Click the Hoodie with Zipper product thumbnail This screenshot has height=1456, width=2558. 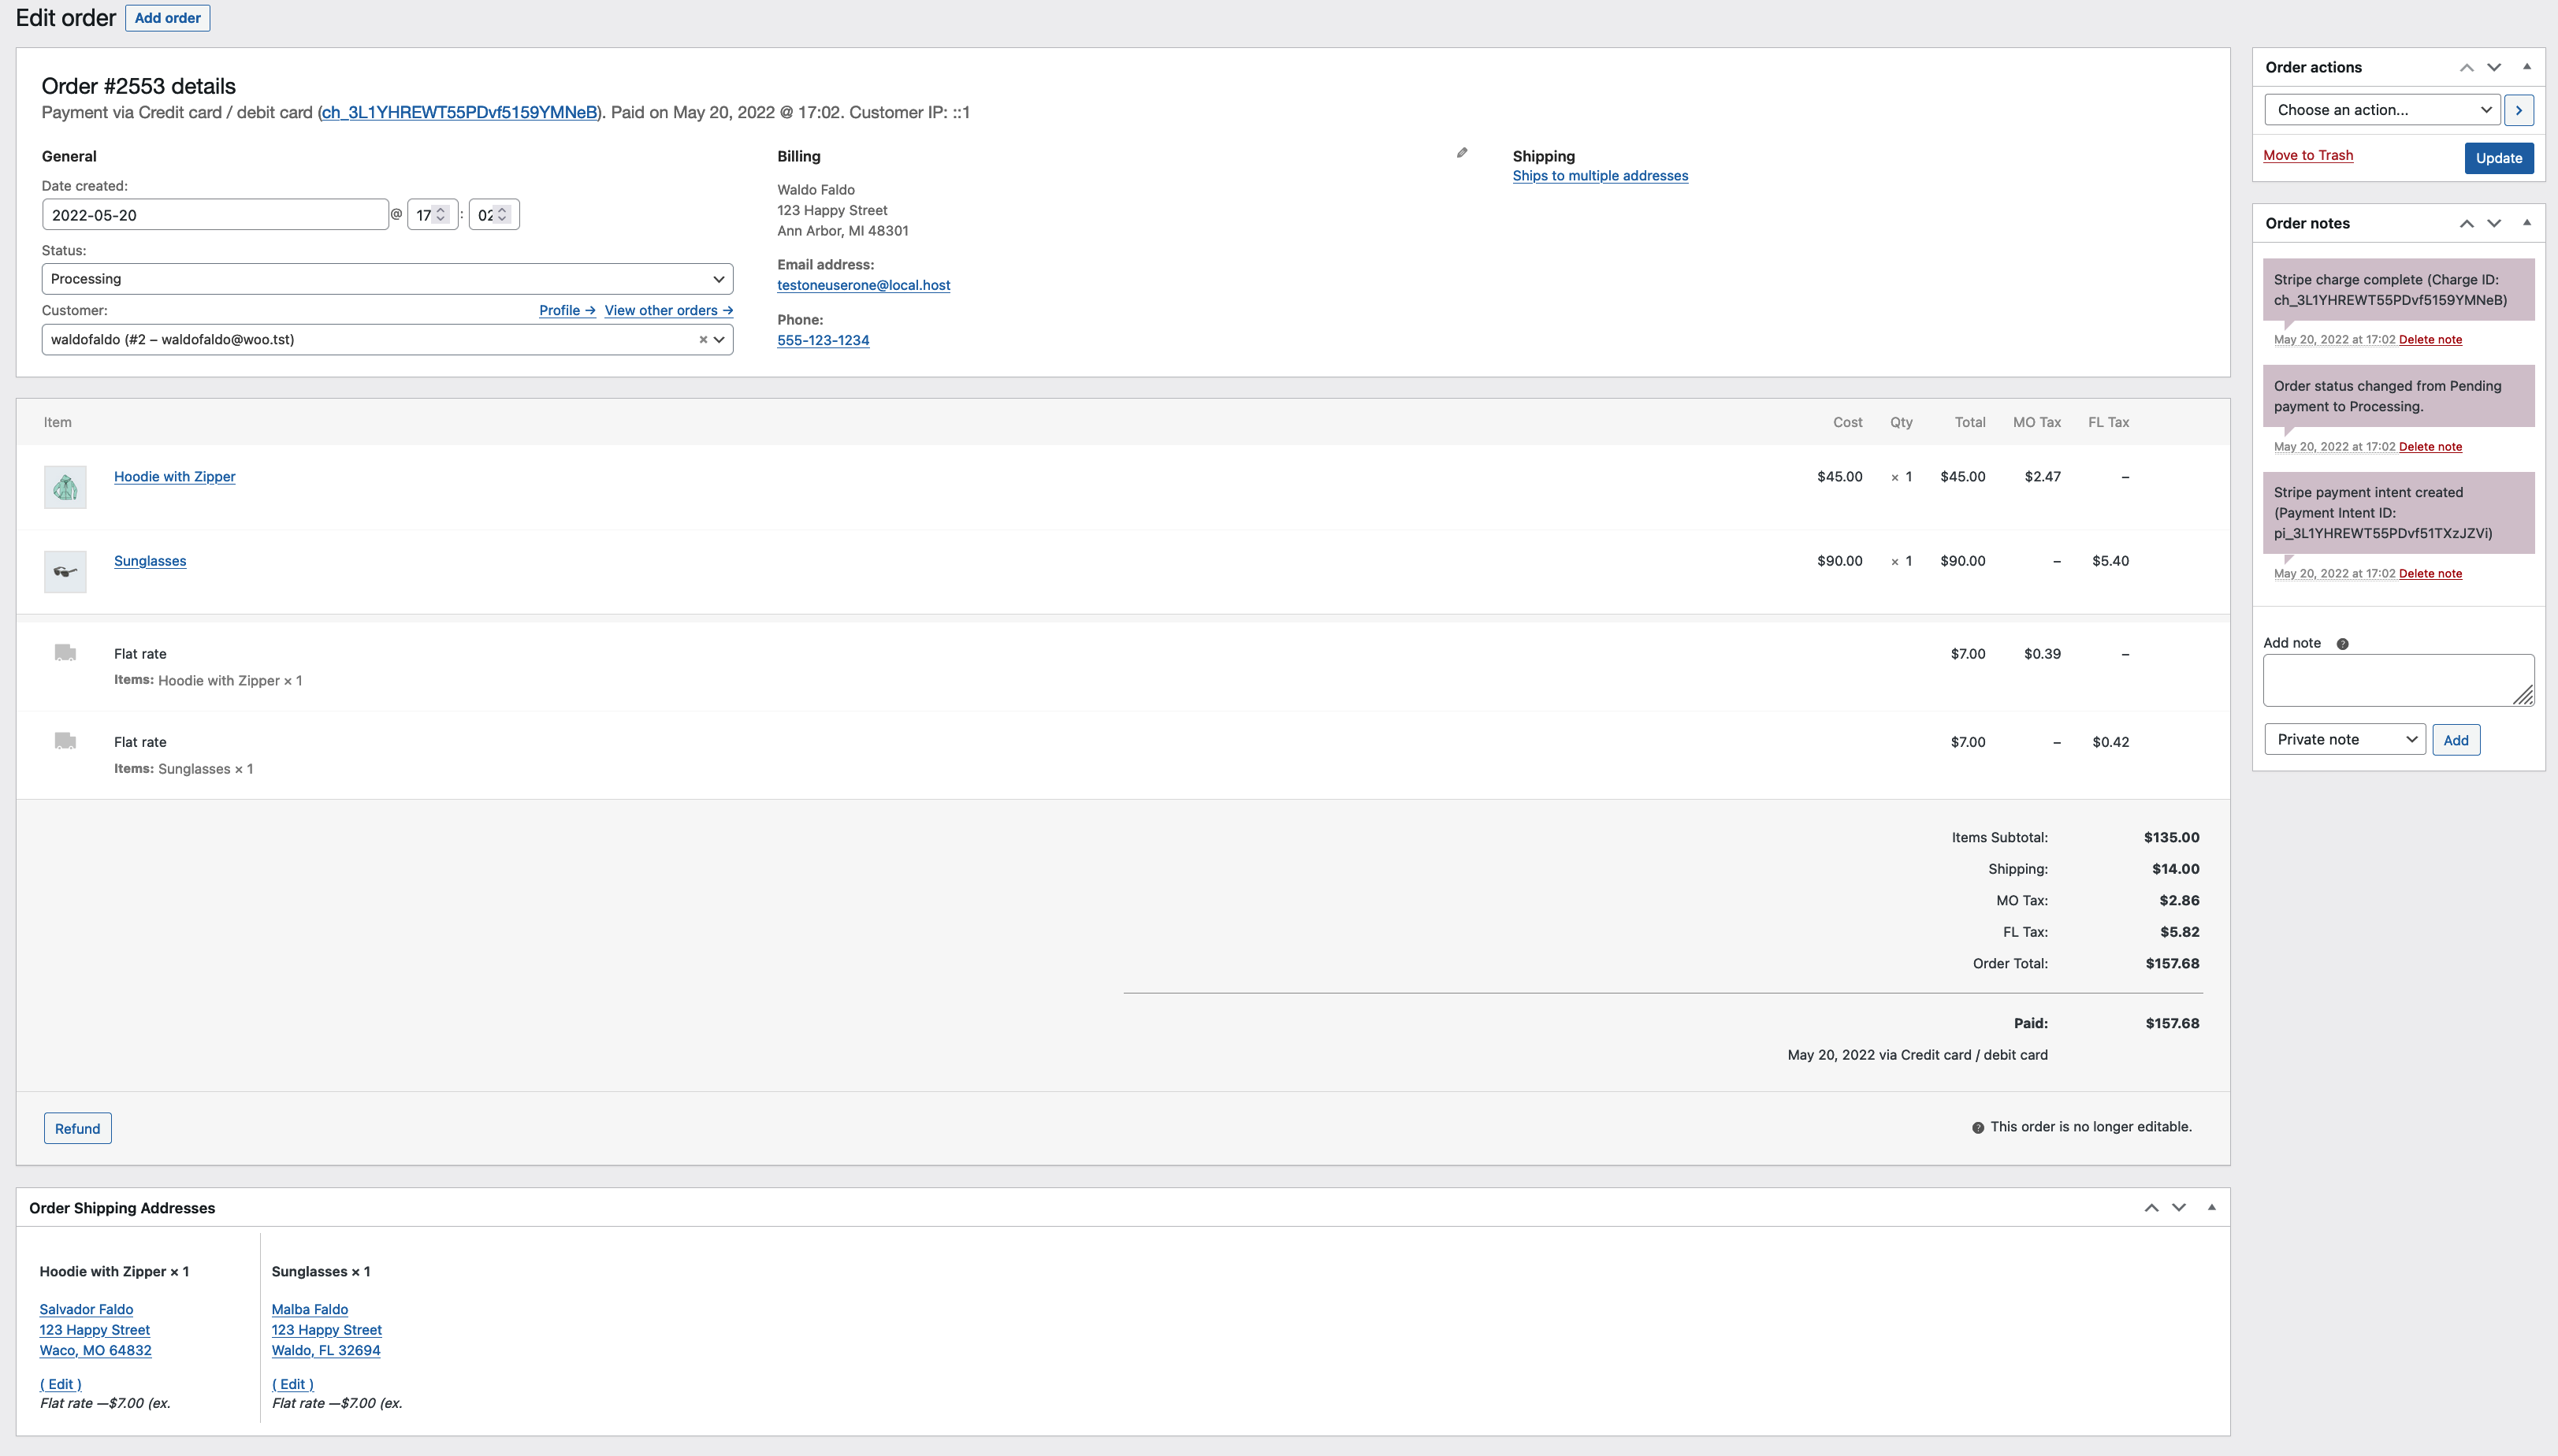tap(64, 486)
